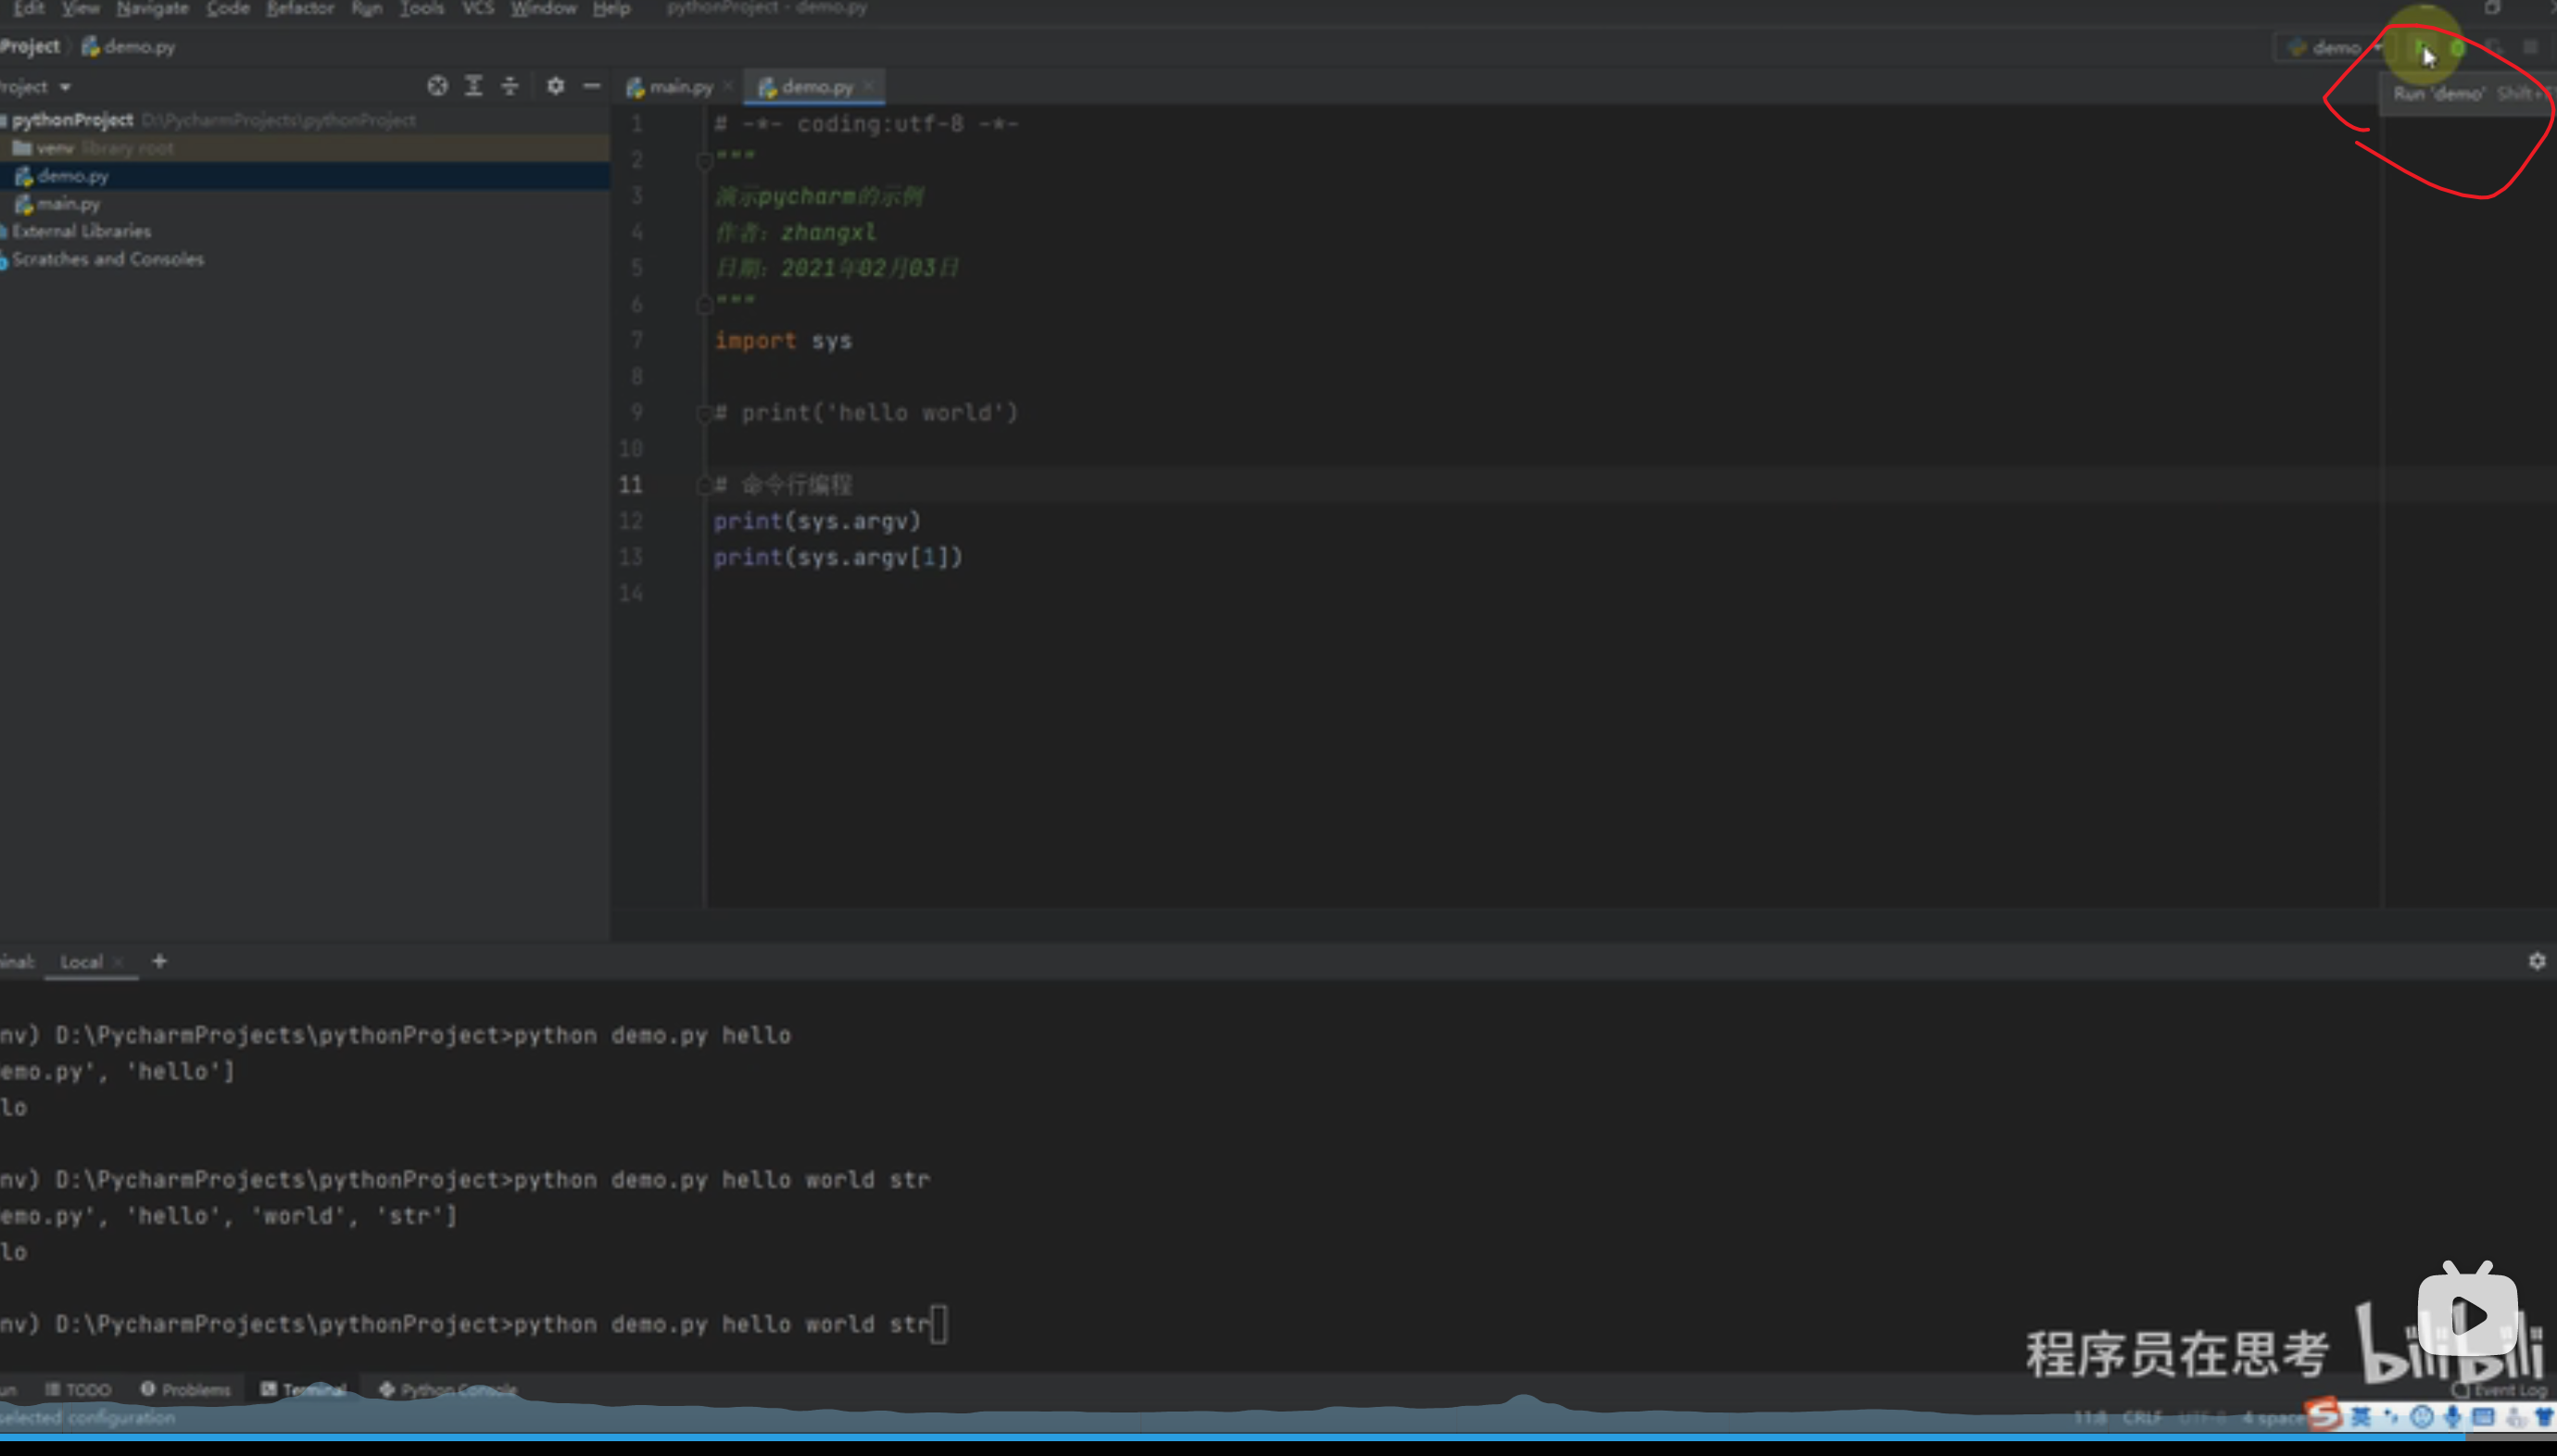This screenshot has width=2557, height=1456.
Task: Click Sogou soft keyboard icon
Action: tap(2483, 1416)
